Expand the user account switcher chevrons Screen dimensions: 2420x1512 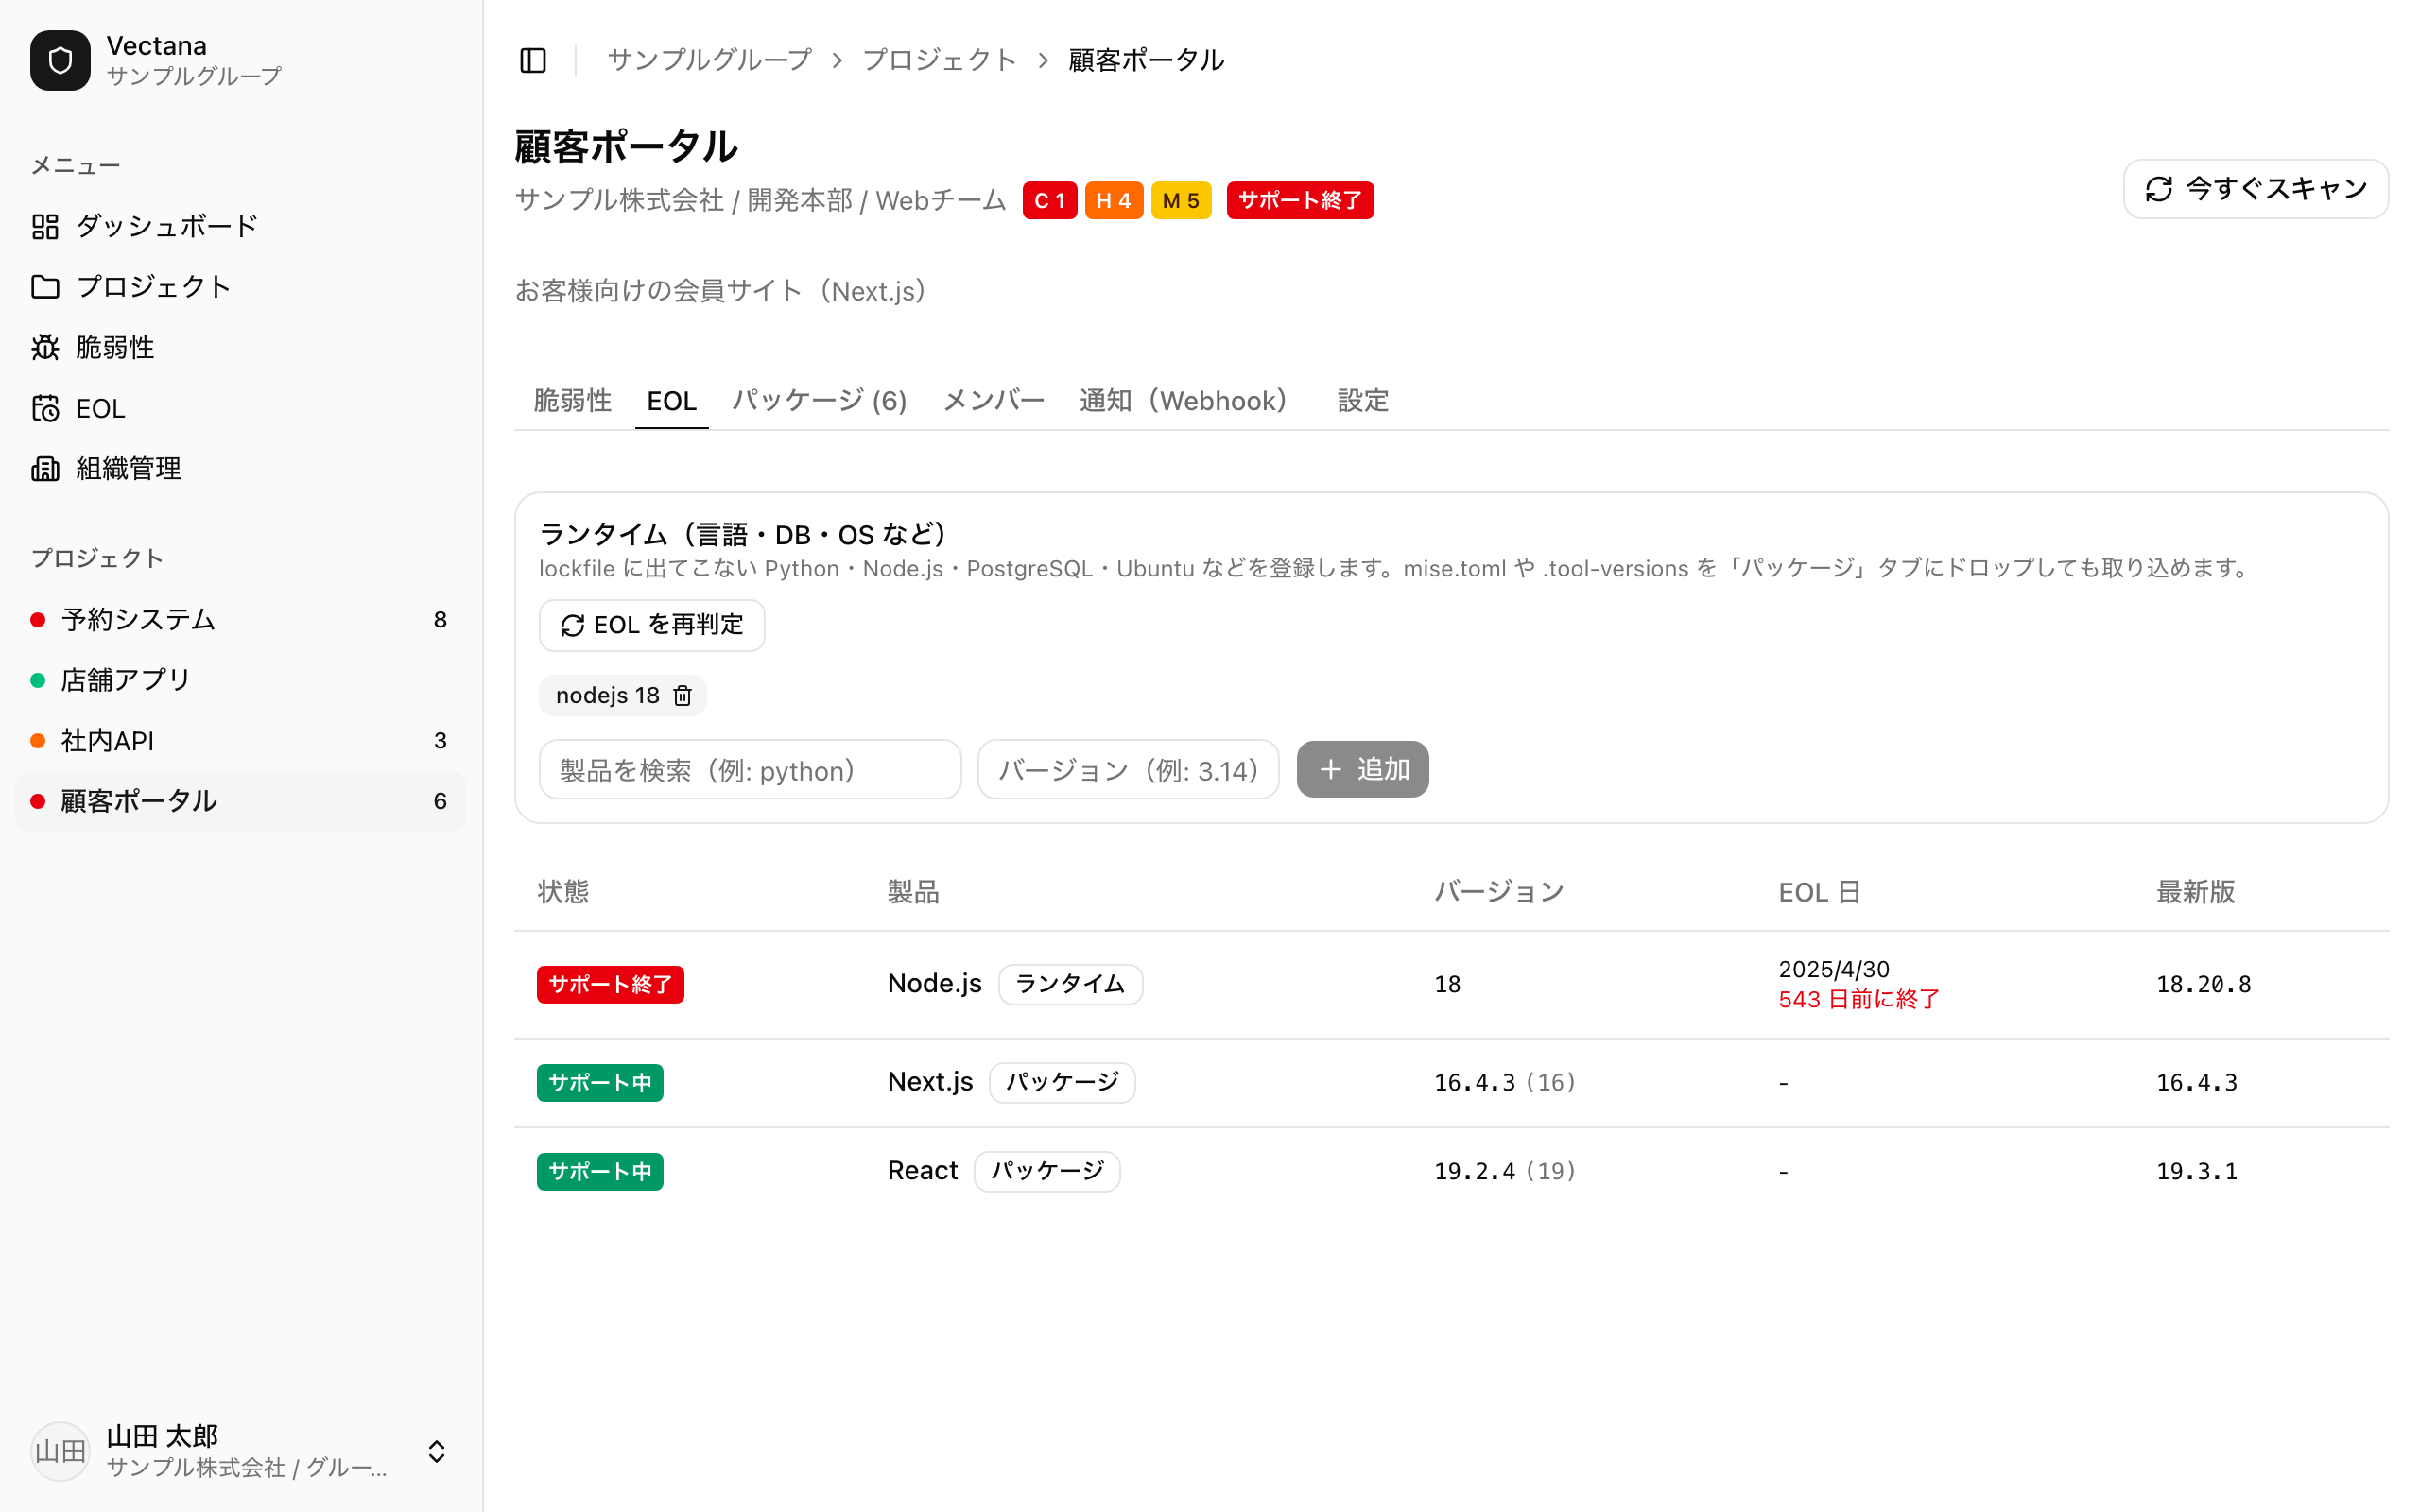[x=436, y=1451]
